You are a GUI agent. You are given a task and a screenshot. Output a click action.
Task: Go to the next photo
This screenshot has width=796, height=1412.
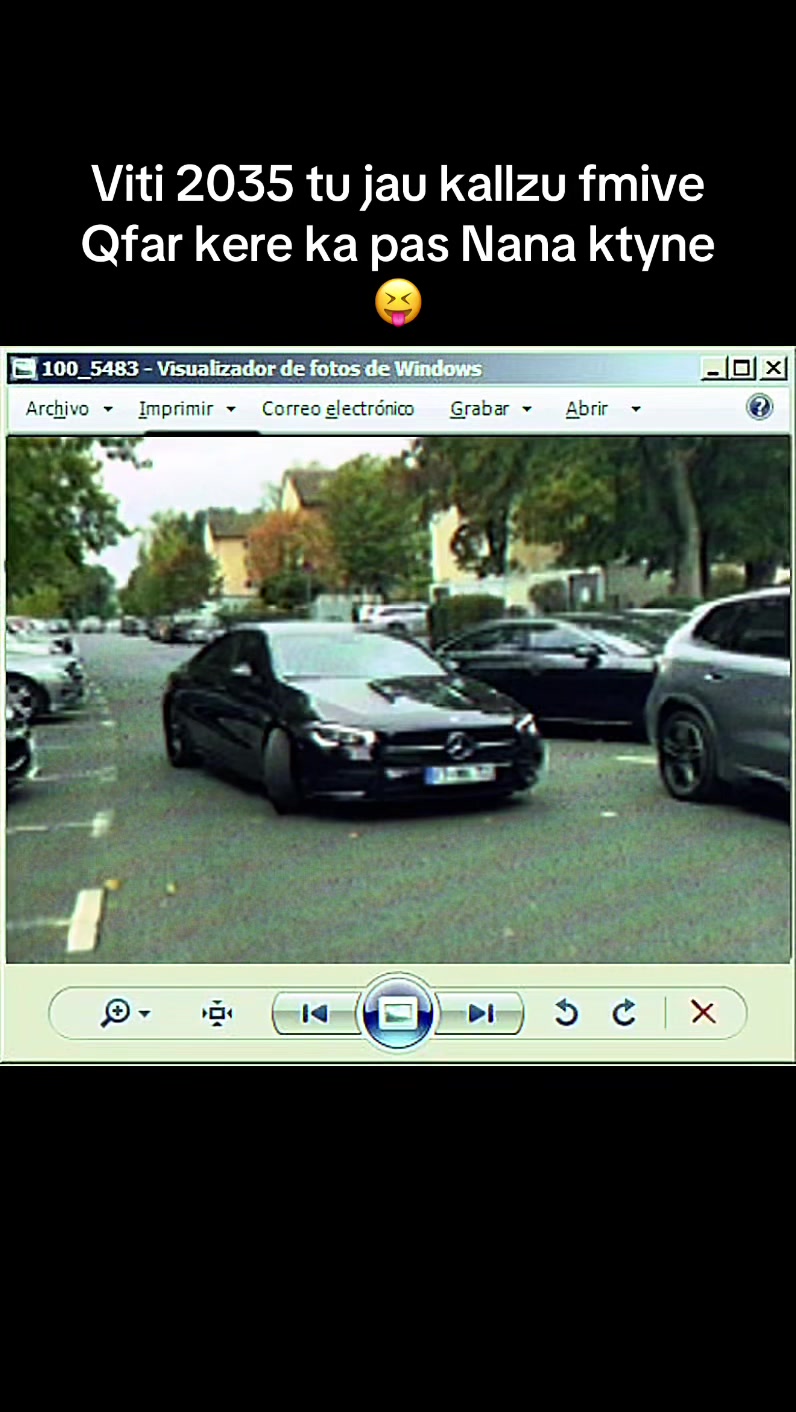click(481, 1014)
